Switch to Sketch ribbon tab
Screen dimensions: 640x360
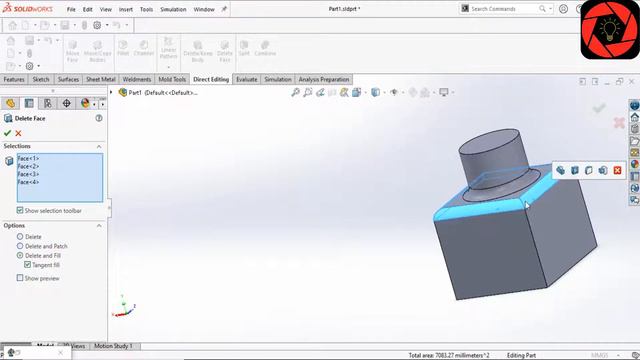[x=41, y=79]
